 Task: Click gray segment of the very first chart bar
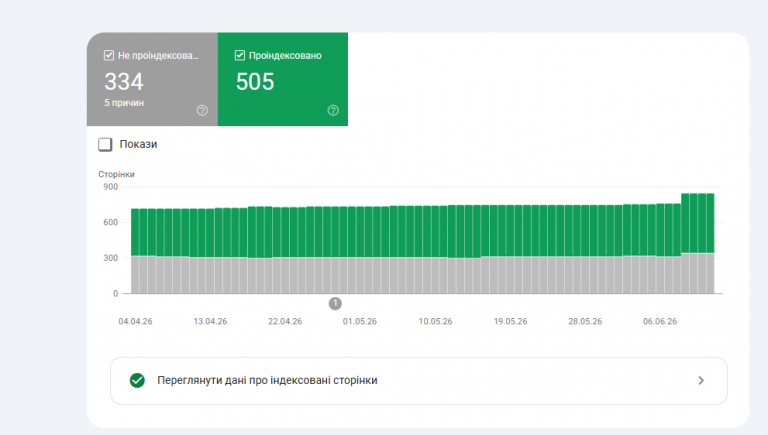(x=135, y=274)
